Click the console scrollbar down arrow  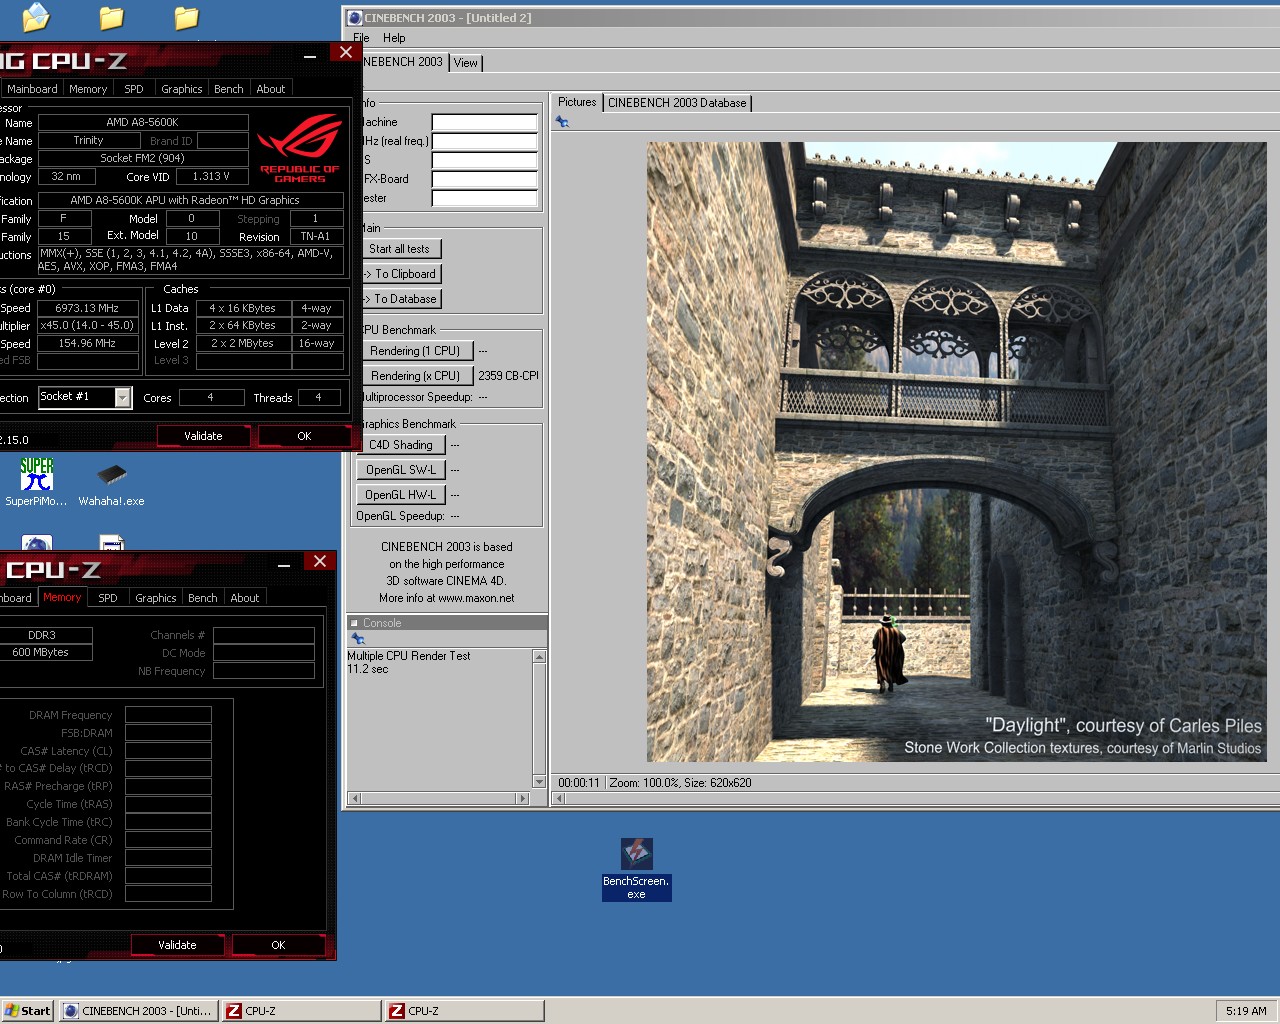540,781
